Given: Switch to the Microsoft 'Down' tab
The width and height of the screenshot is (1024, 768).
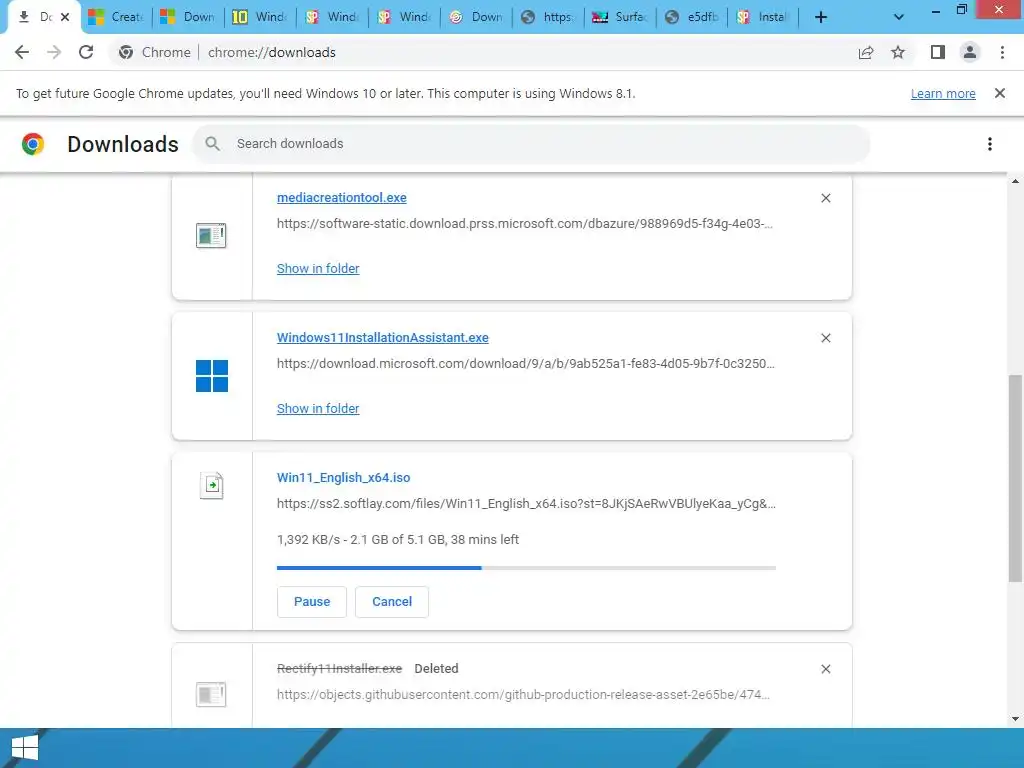Looking at the screenshot, I should [188, 17].
